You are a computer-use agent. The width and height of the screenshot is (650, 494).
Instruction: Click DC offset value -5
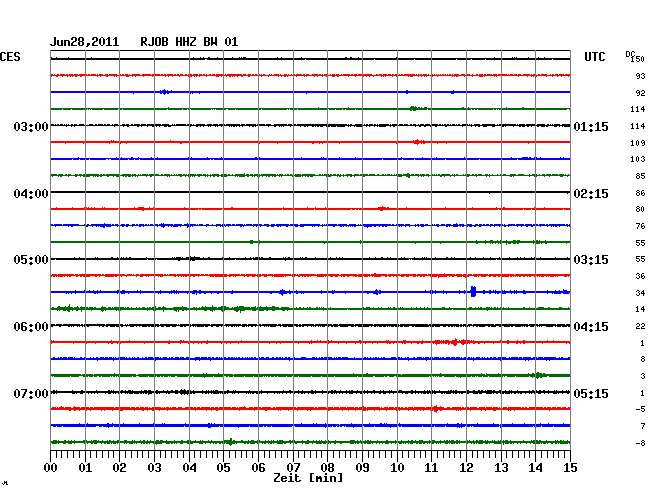[640, 409]
